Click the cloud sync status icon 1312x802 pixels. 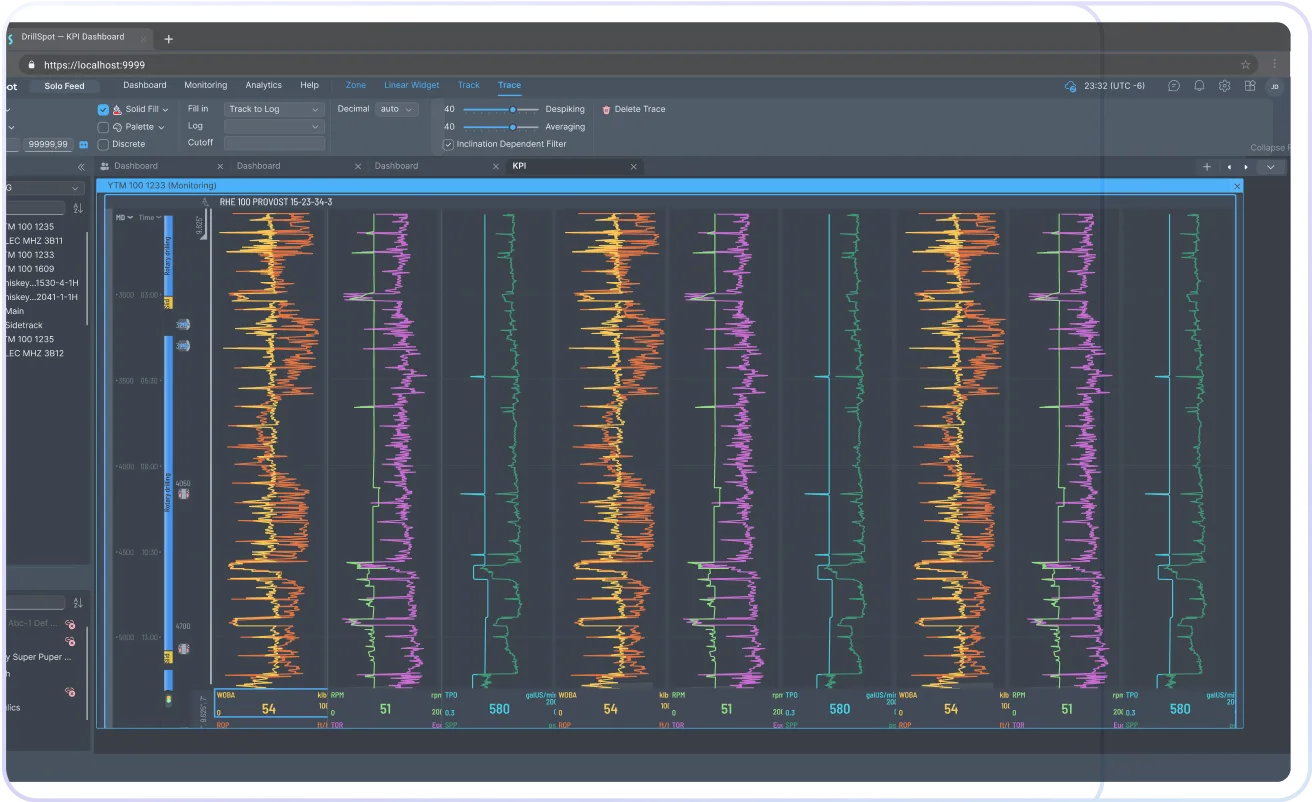(1071, 86)
